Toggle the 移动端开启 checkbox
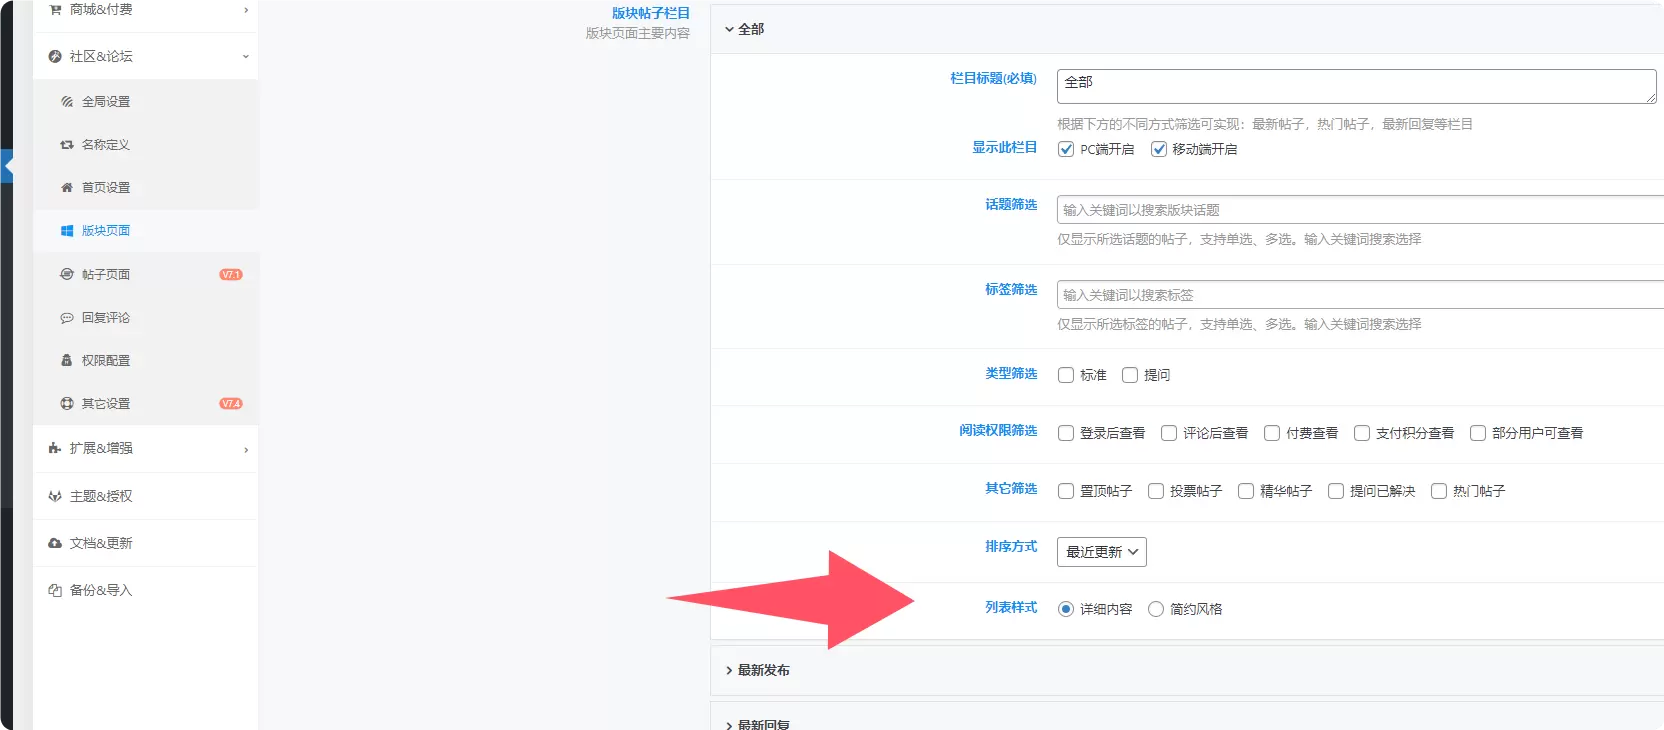The height and width of the screenshot is (730, 1664). click(1159, 149)
